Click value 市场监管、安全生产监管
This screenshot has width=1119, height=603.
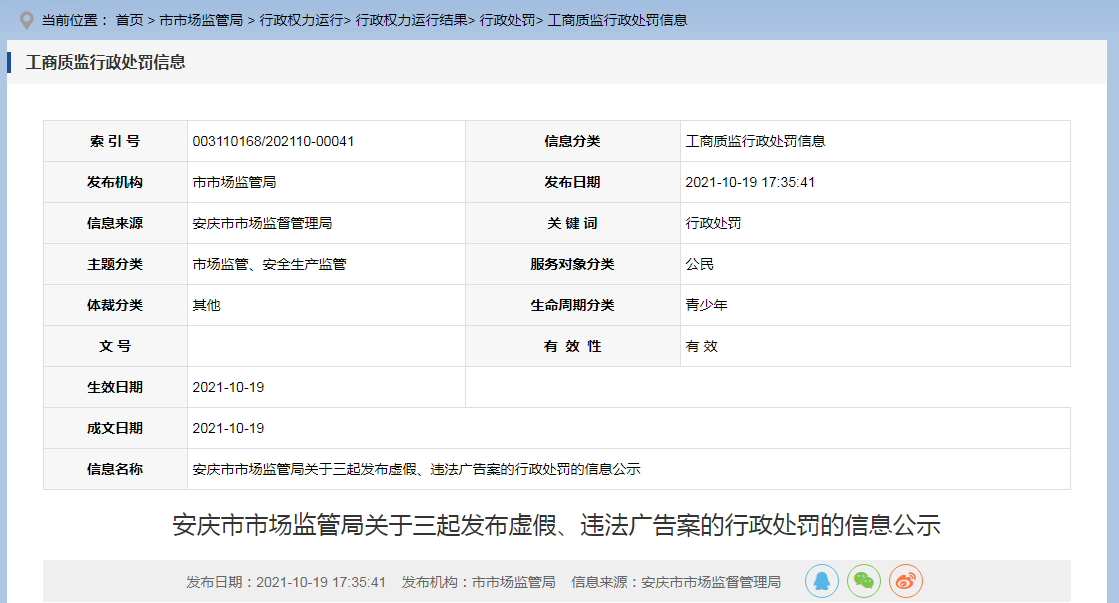tap(269, 264)
